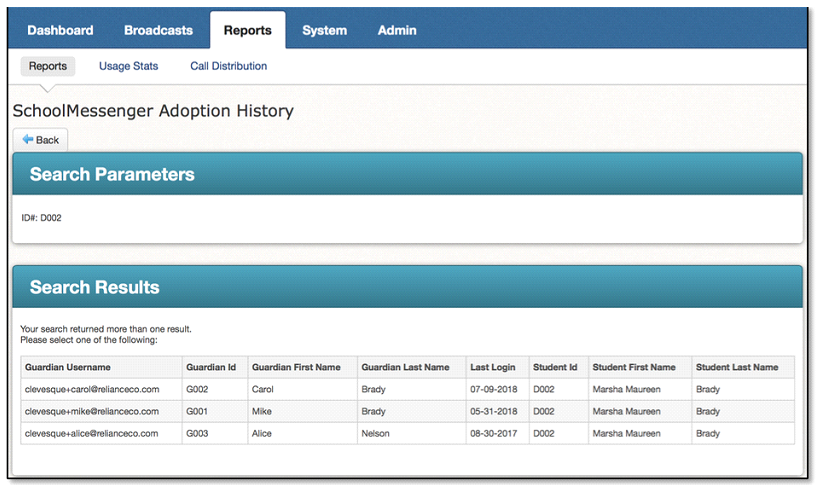
Task: Click the ID#: D002 search parameter text
Action: point(41,218)
